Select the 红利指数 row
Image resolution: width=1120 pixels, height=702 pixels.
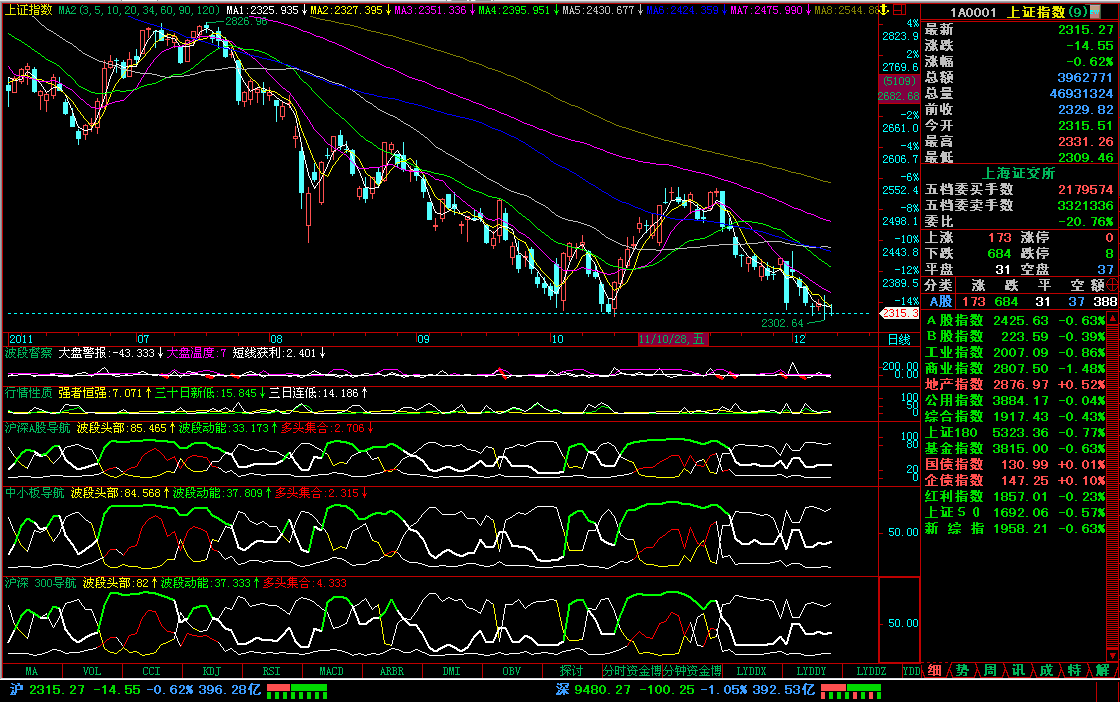pos(1015,496)
